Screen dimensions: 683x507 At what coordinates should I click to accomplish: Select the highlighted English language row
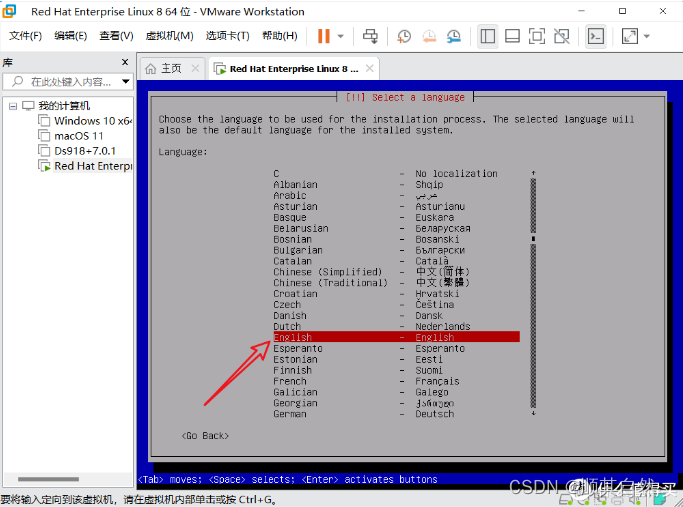396,337
